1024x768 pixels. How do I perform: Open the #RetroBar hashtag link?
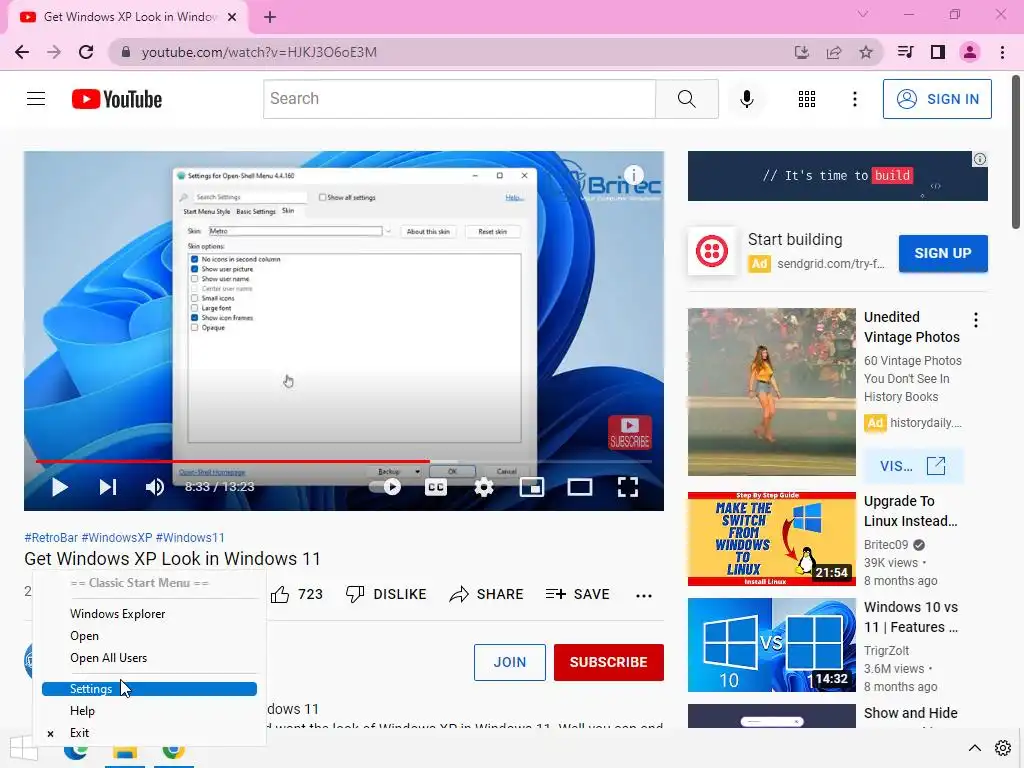point(51,537)
